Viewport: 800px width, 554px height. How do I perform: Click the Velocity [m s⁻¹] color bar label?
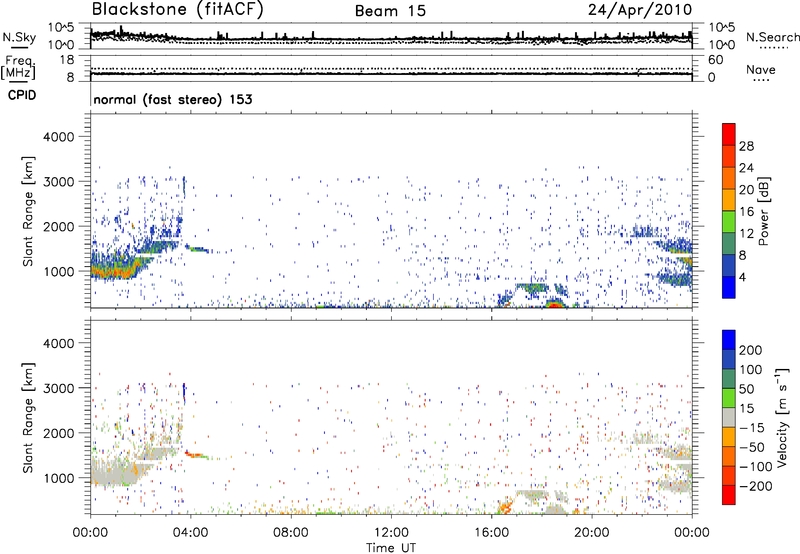click(x=782, y=417)
